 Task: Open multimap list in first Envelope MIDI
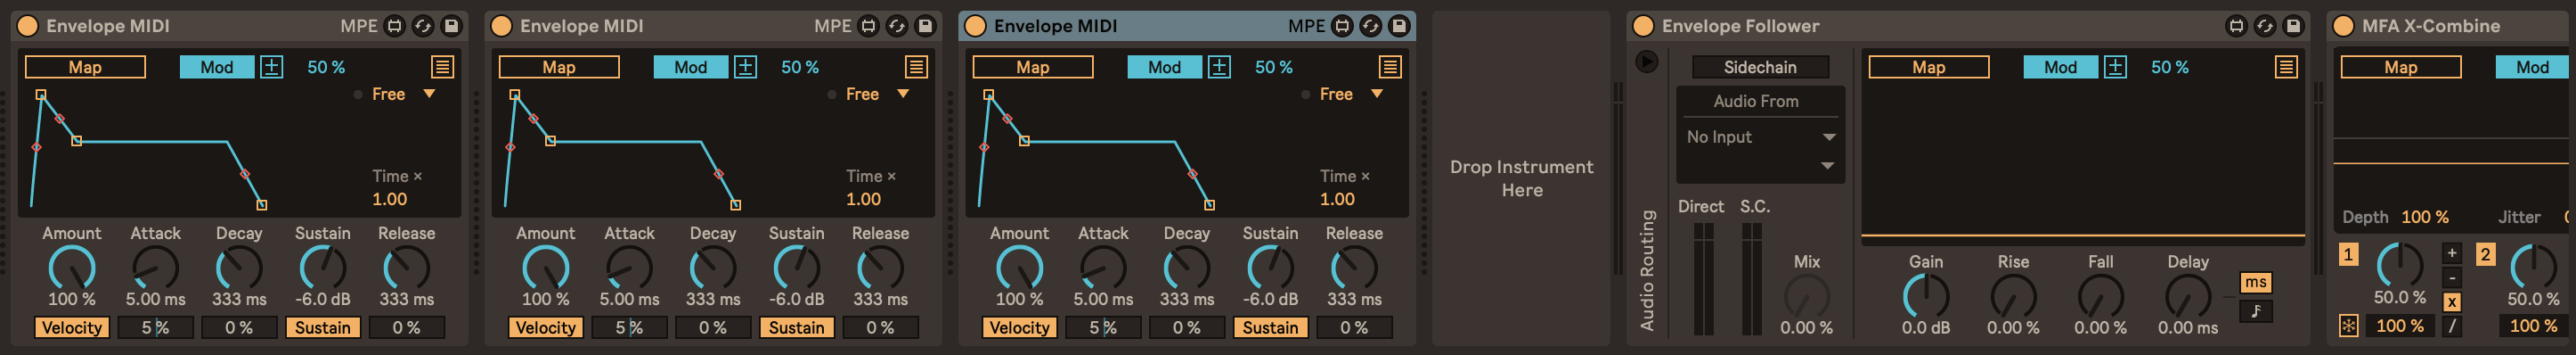[x=442, y=67]
